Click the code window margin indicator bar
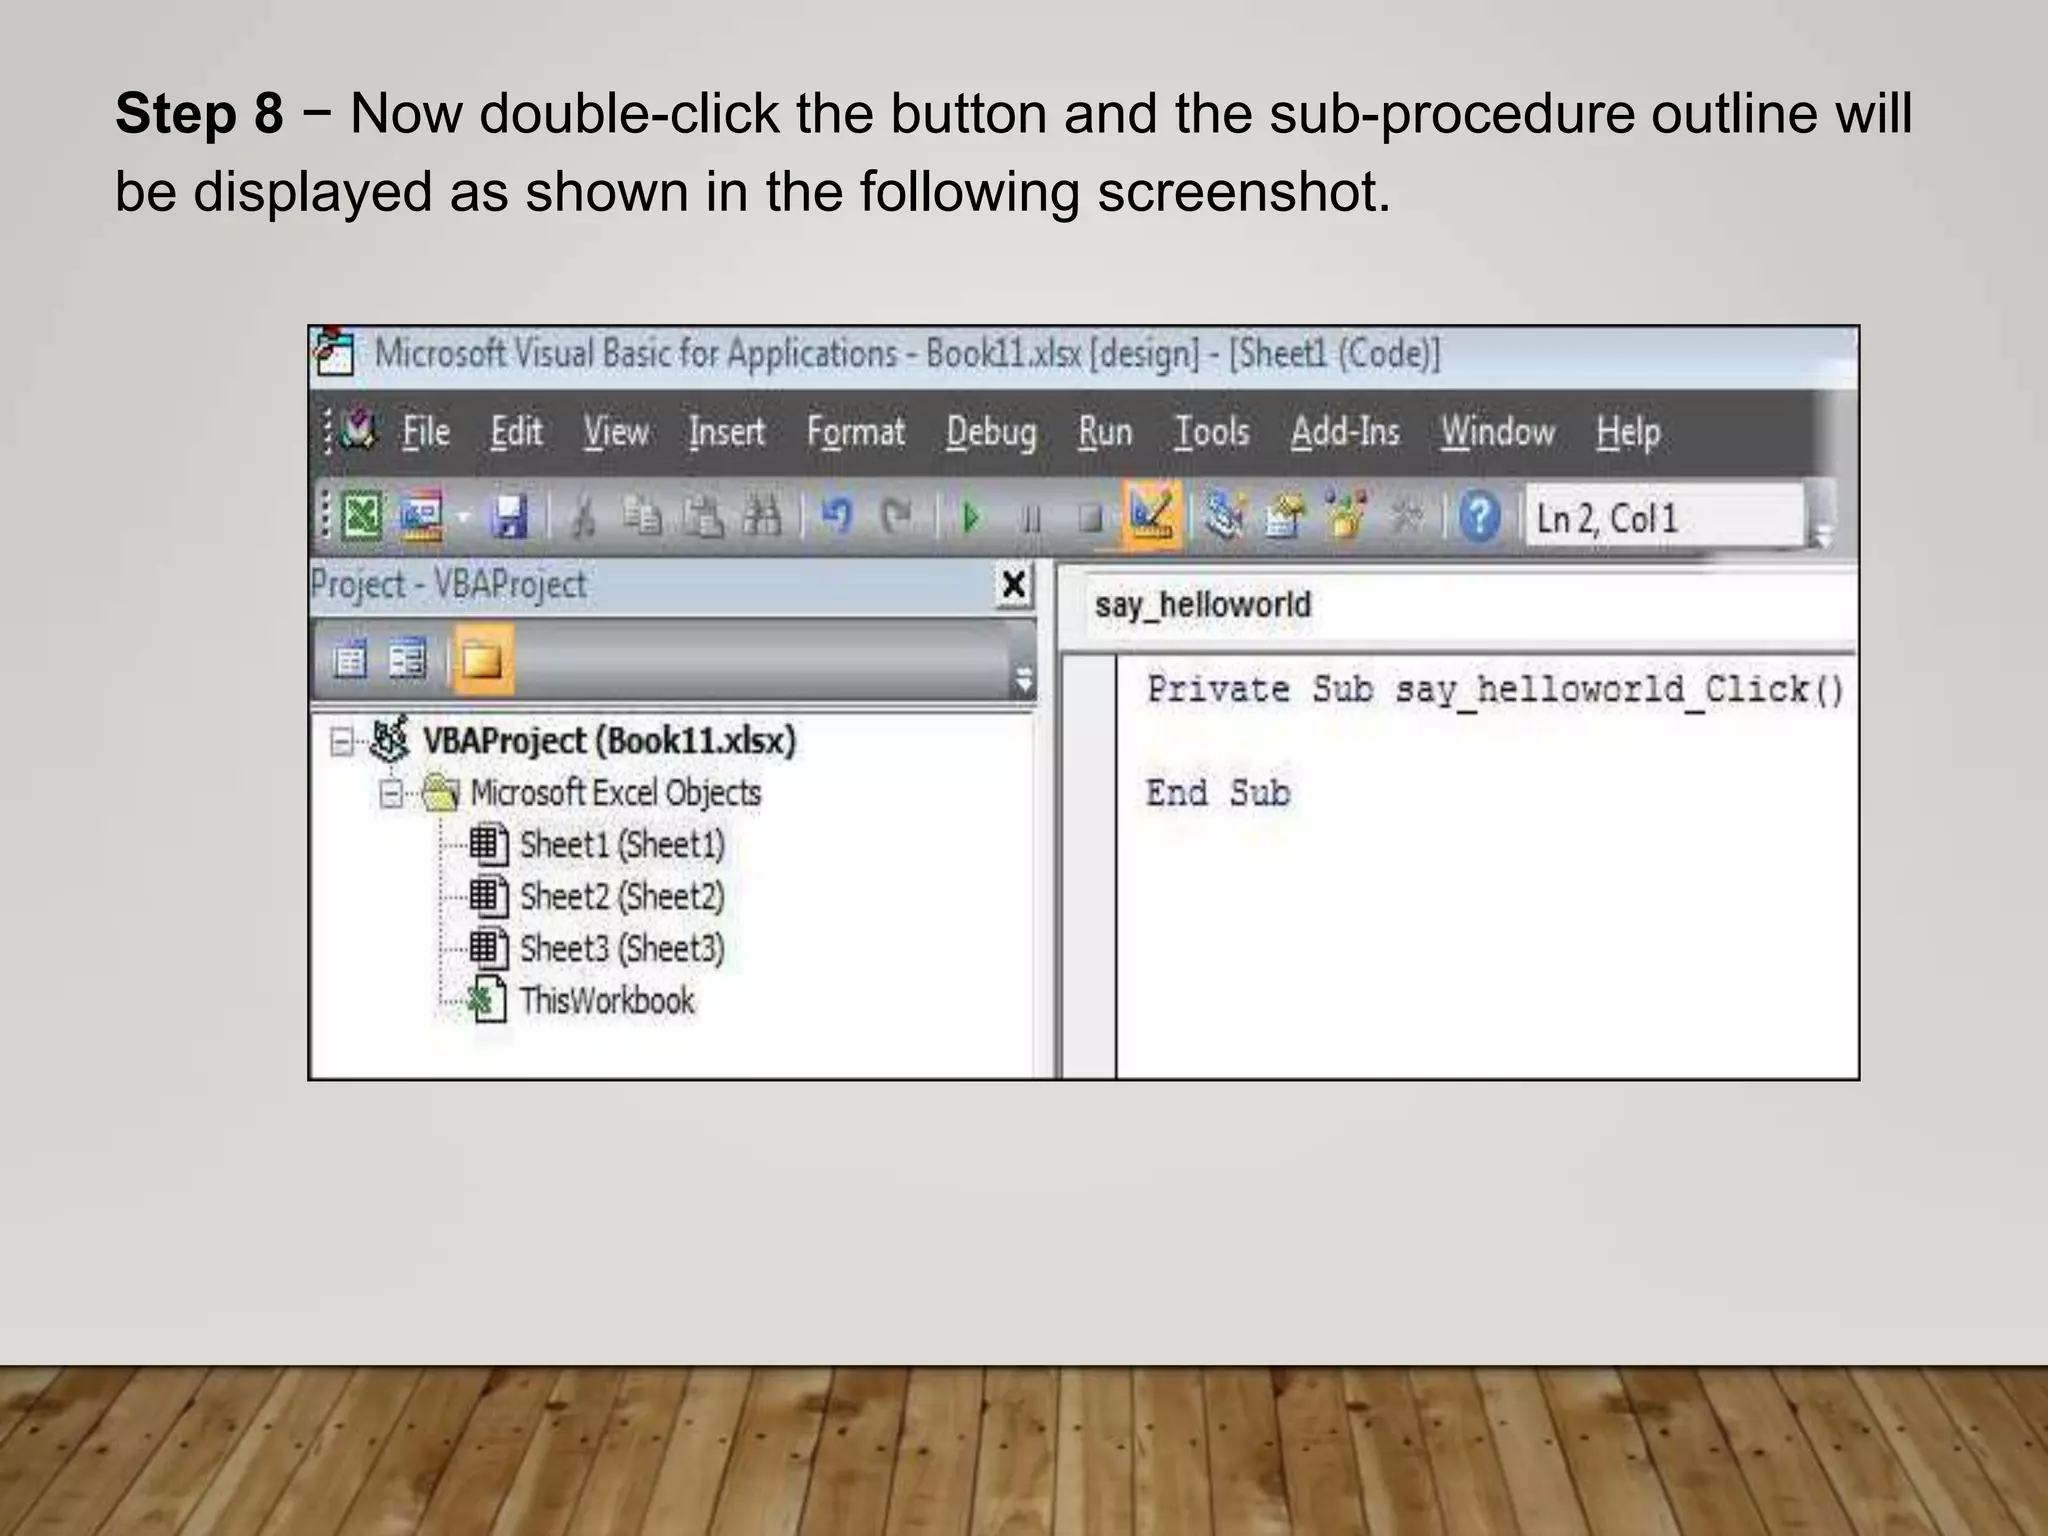Viewport: 2048px width, 1536px height. point(1089,866)
